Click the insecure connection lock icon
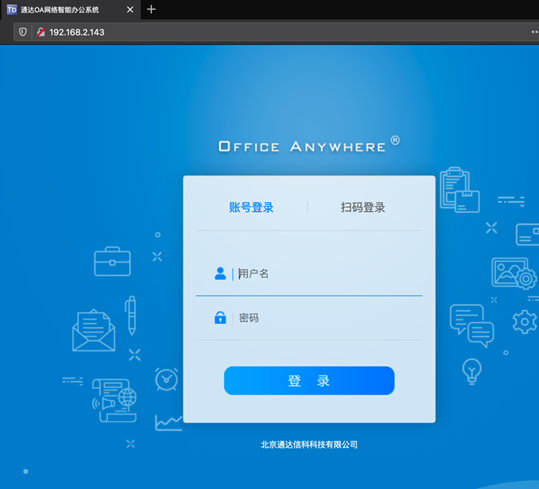 [41, 32]
